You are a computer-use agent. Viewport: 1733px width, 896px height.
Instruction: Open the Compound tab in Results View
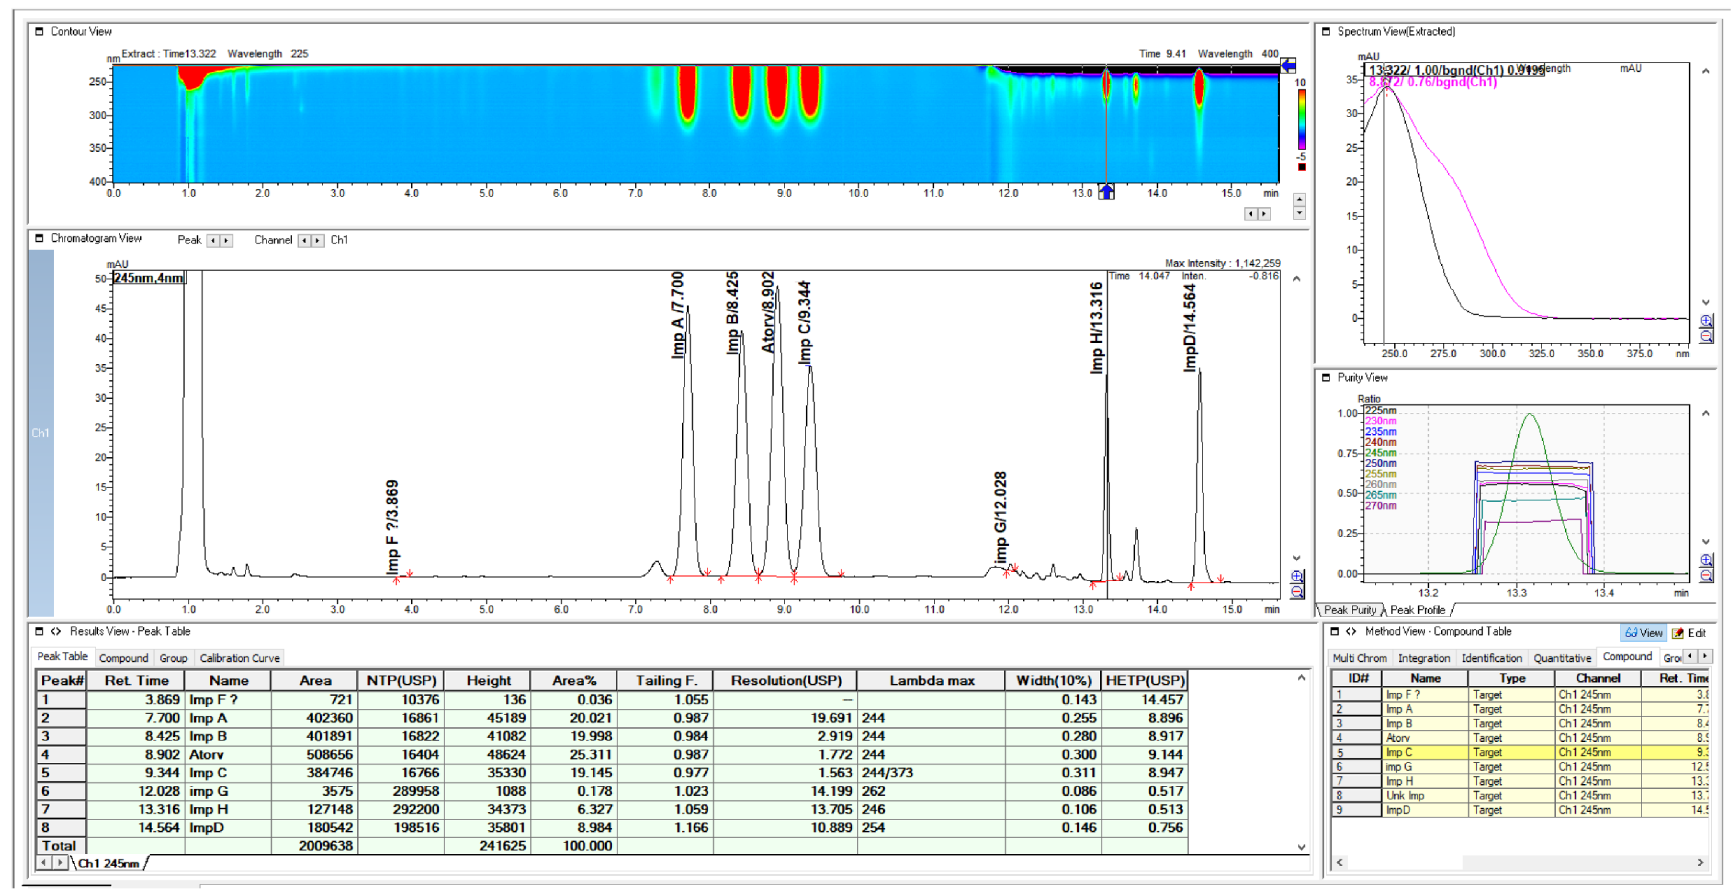coord(124,658)
